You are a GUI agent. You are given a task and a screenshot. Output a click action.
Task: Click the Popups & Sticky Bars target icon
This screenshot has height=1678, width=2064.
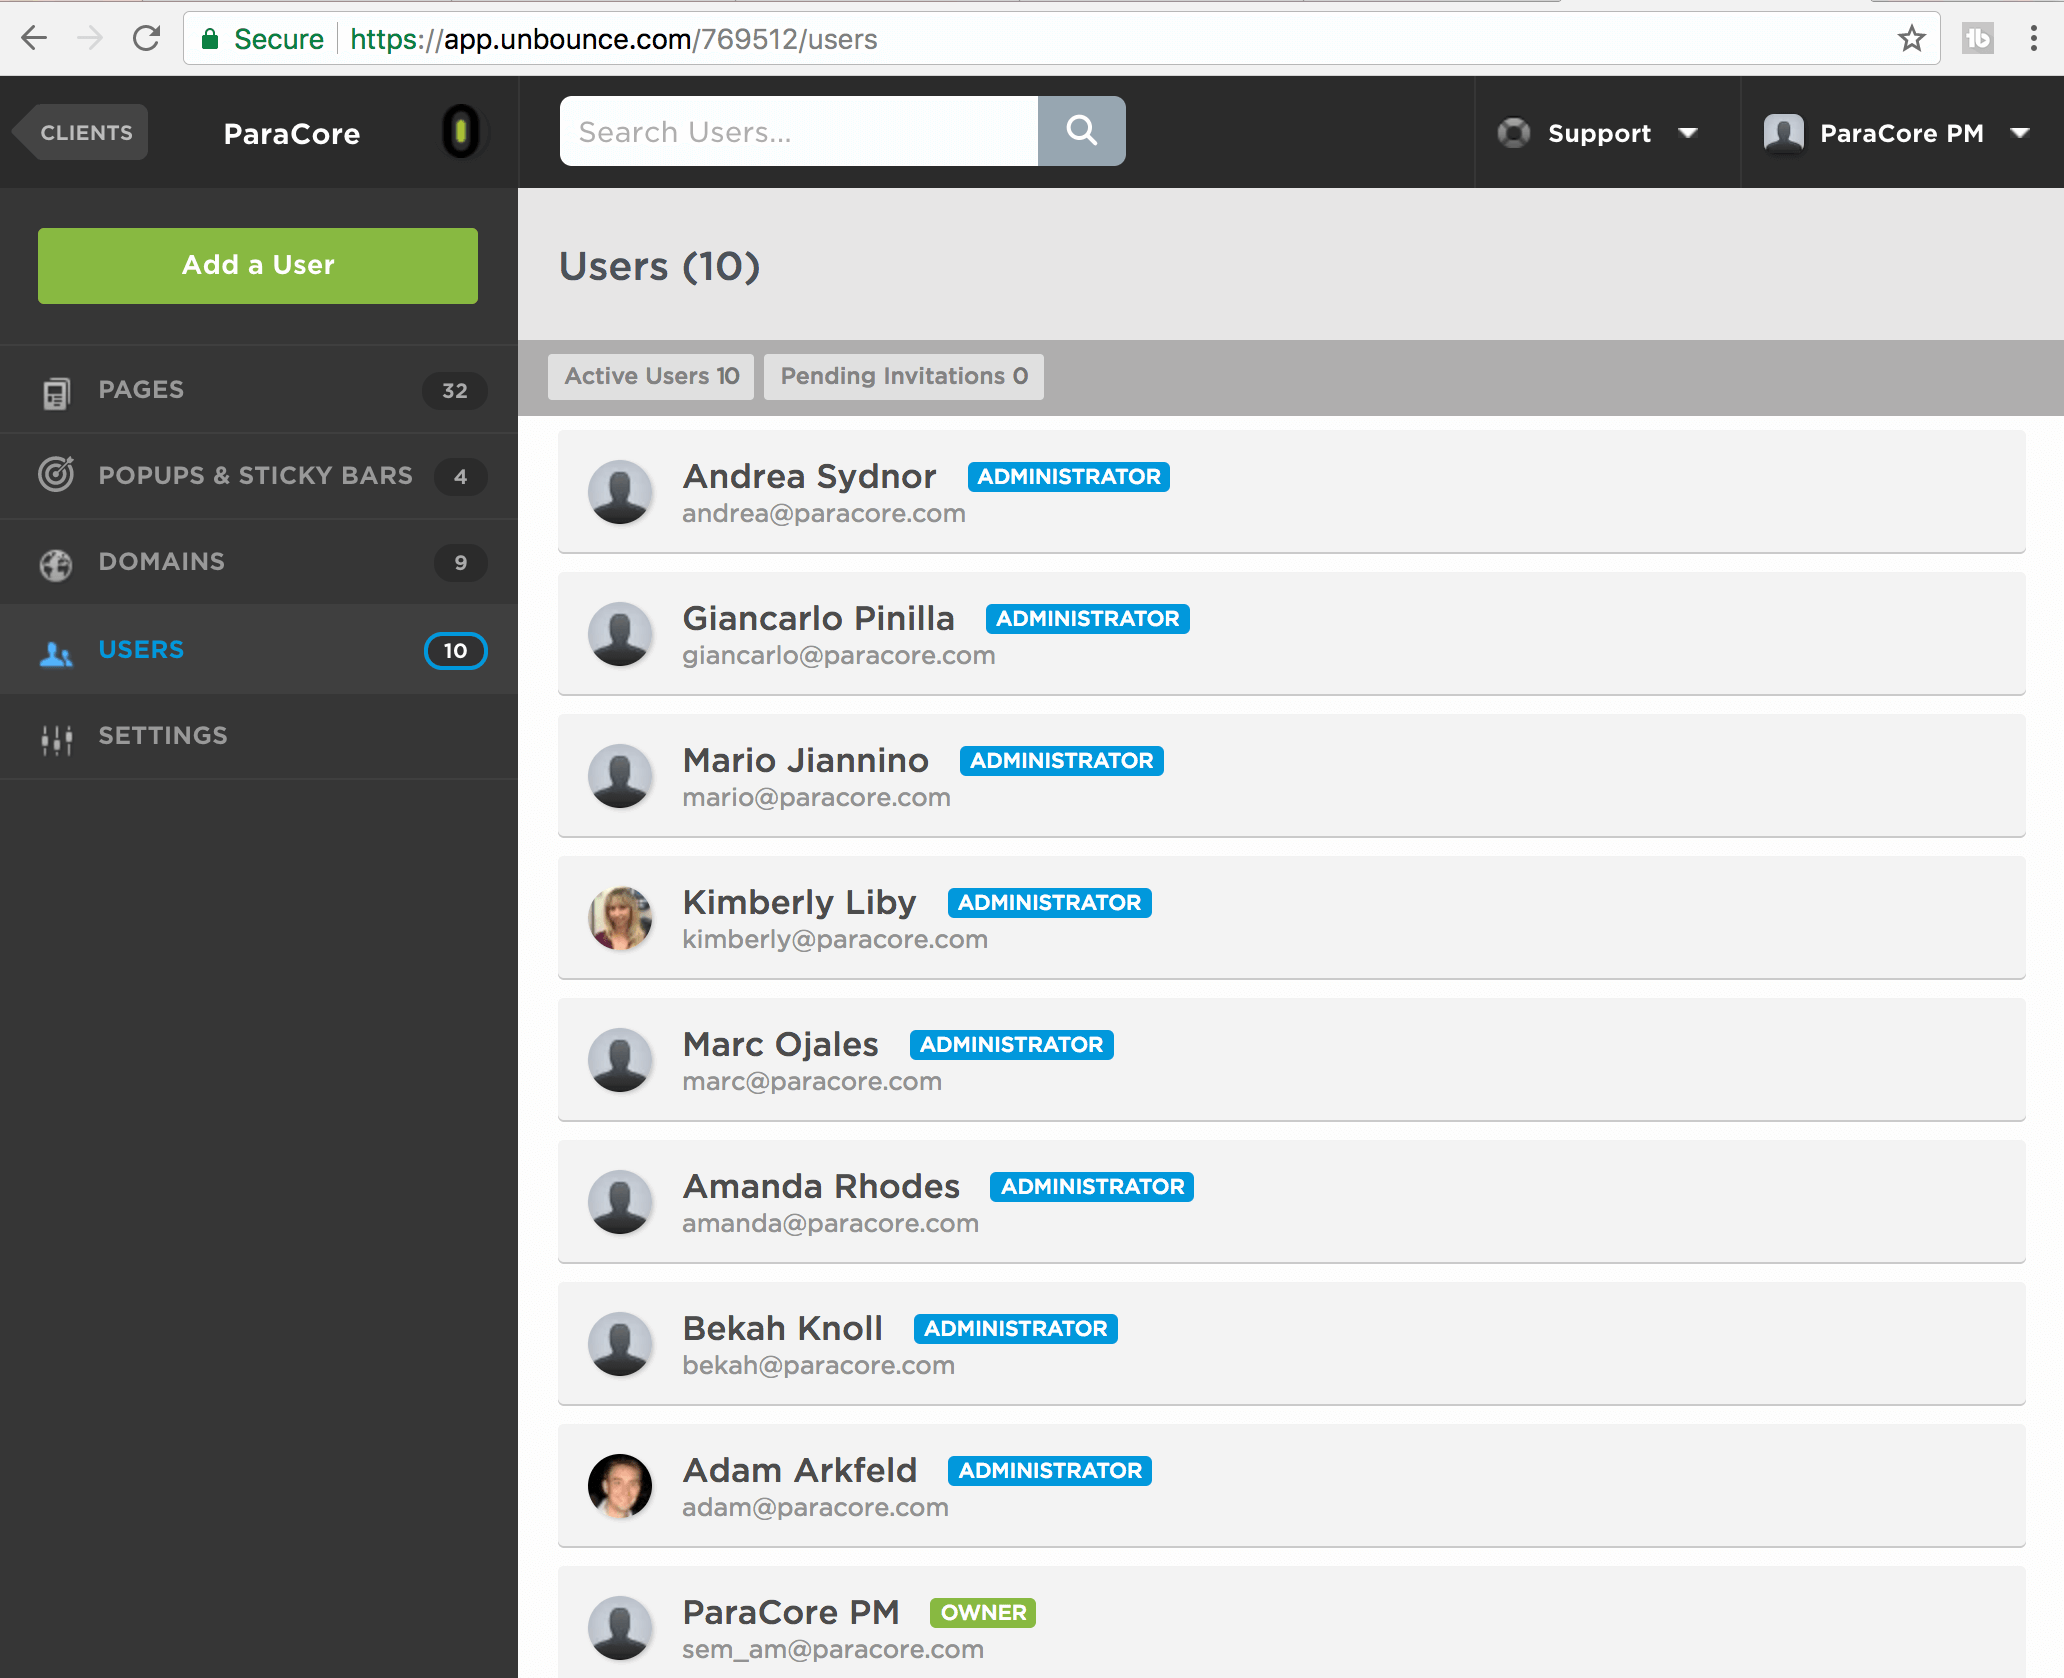click(56, 474)
